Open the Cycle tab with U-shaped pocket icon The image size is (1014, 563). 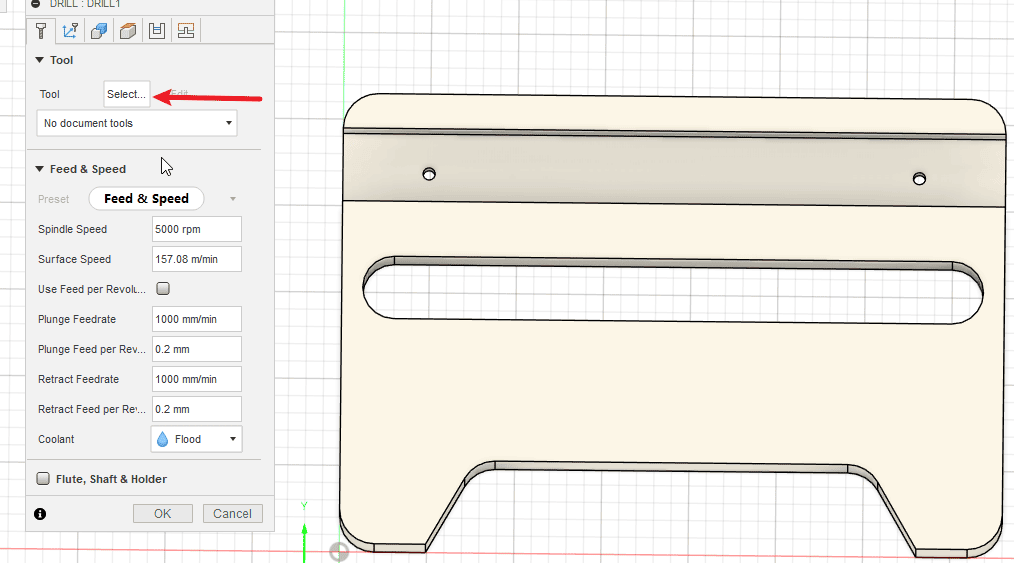[157, 31]
